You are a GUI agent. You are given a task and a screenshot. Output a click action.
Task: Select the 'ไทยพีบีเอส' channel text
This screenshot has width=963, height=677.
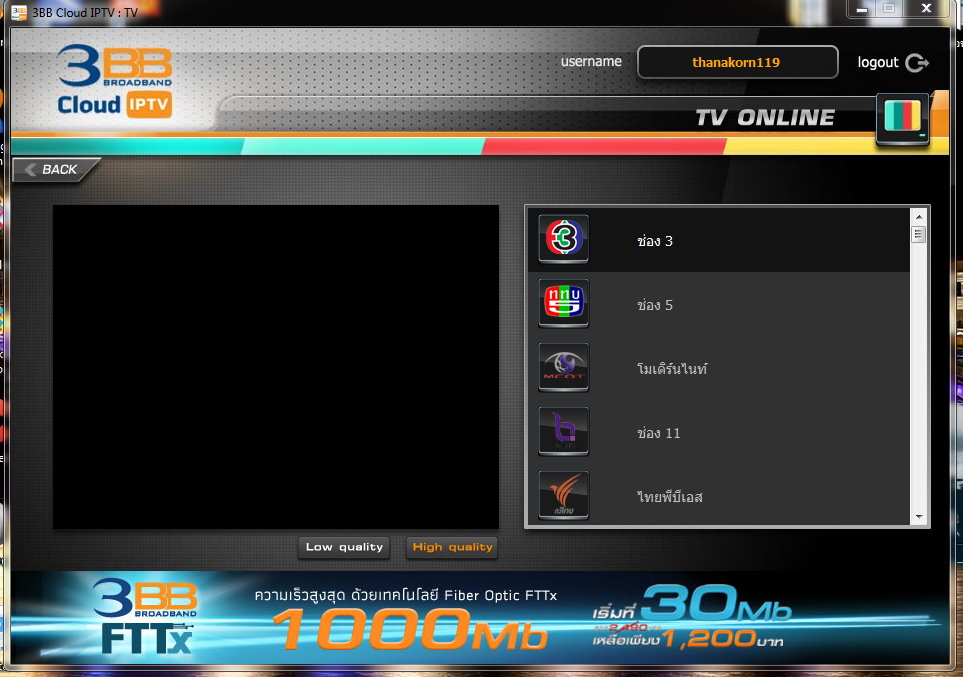[x=669, y=497]
